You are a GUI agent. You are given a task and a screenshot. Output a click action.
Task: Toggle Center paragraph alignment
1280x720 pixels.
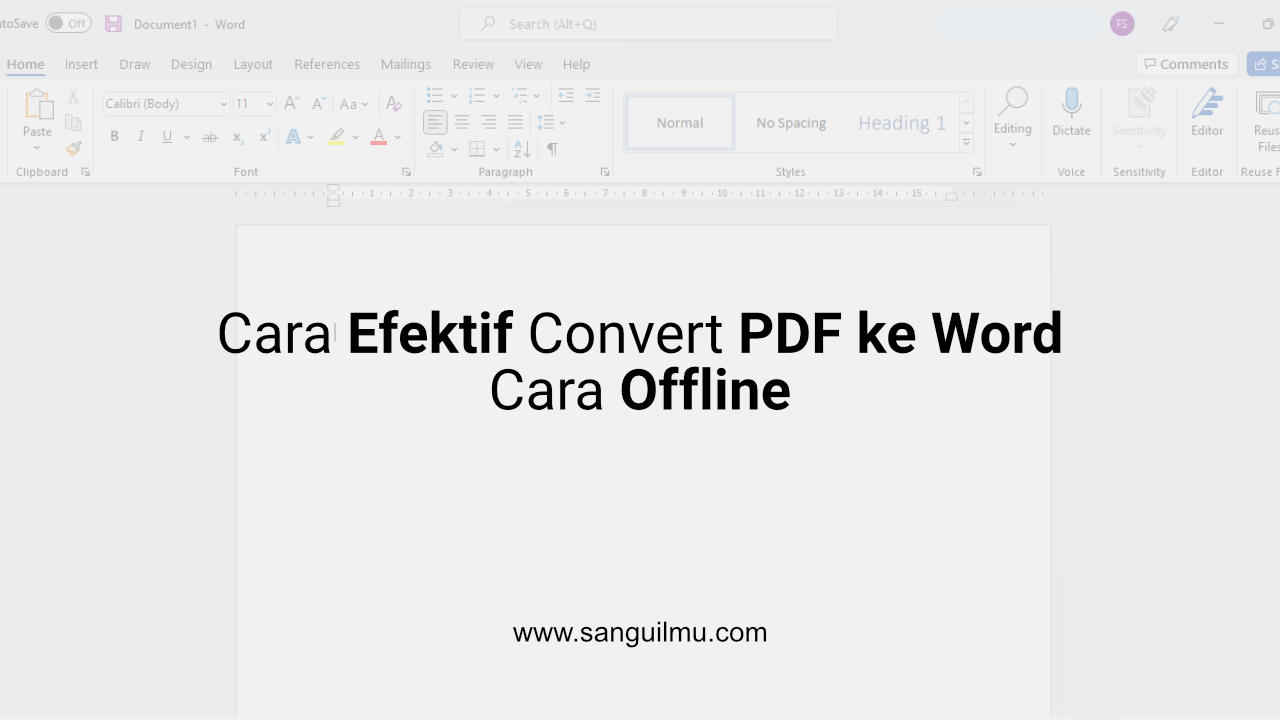[x=462, y=123]
